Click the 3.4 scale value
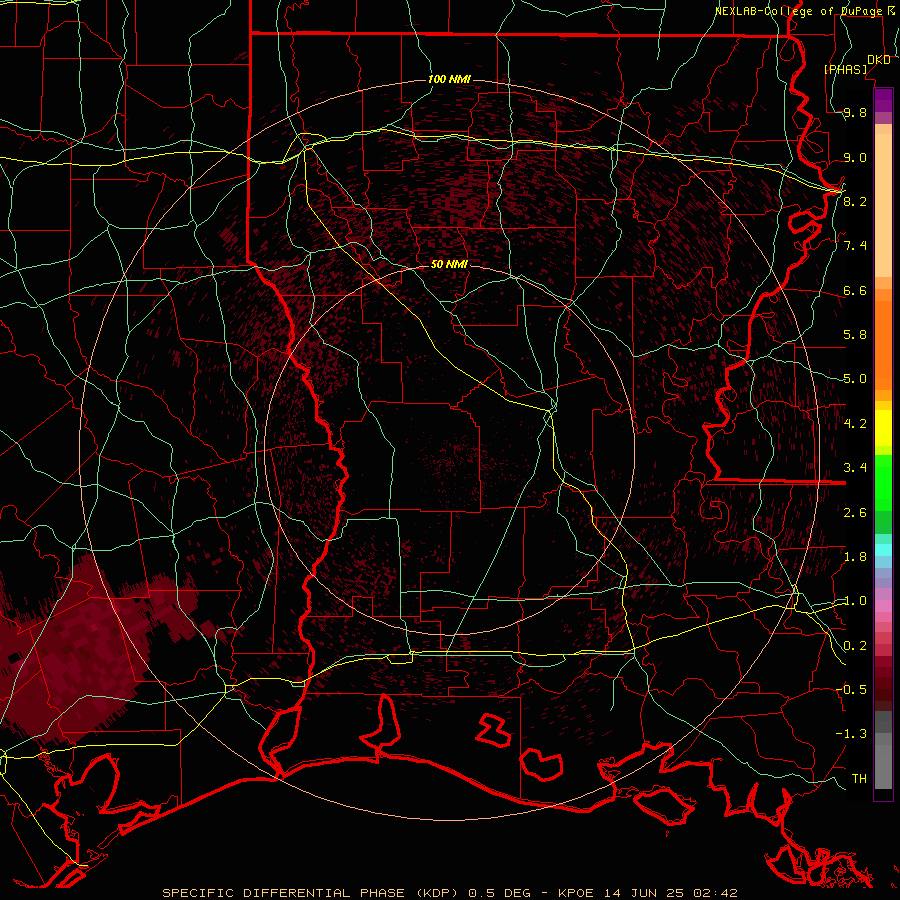The image size is (900, 900). click(855, 468)
